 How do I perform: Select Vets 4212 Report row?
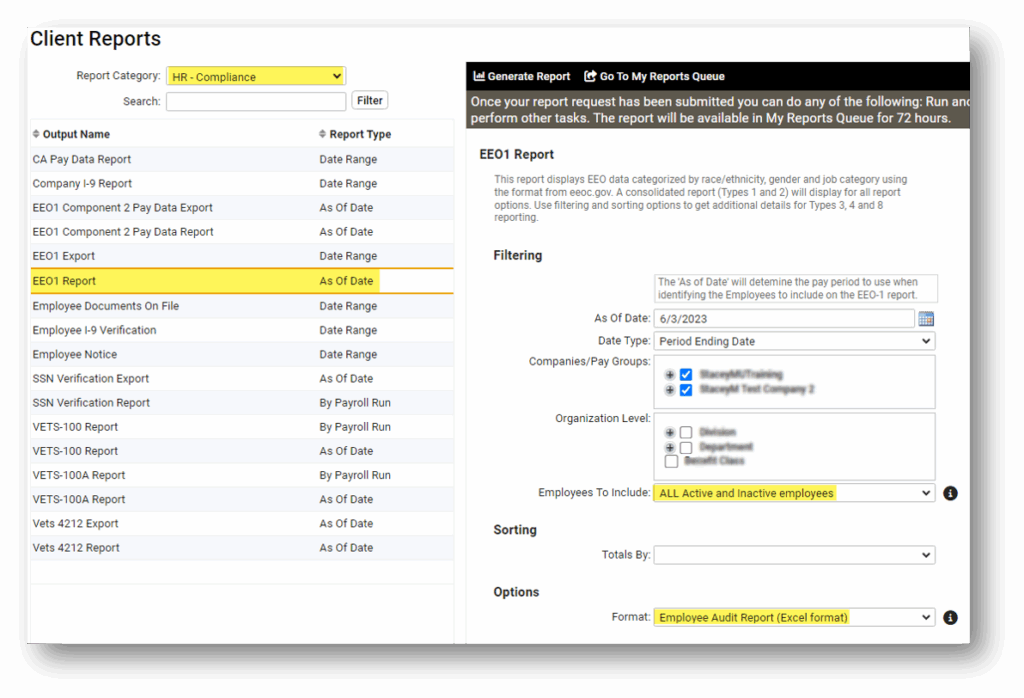[242, 547]
